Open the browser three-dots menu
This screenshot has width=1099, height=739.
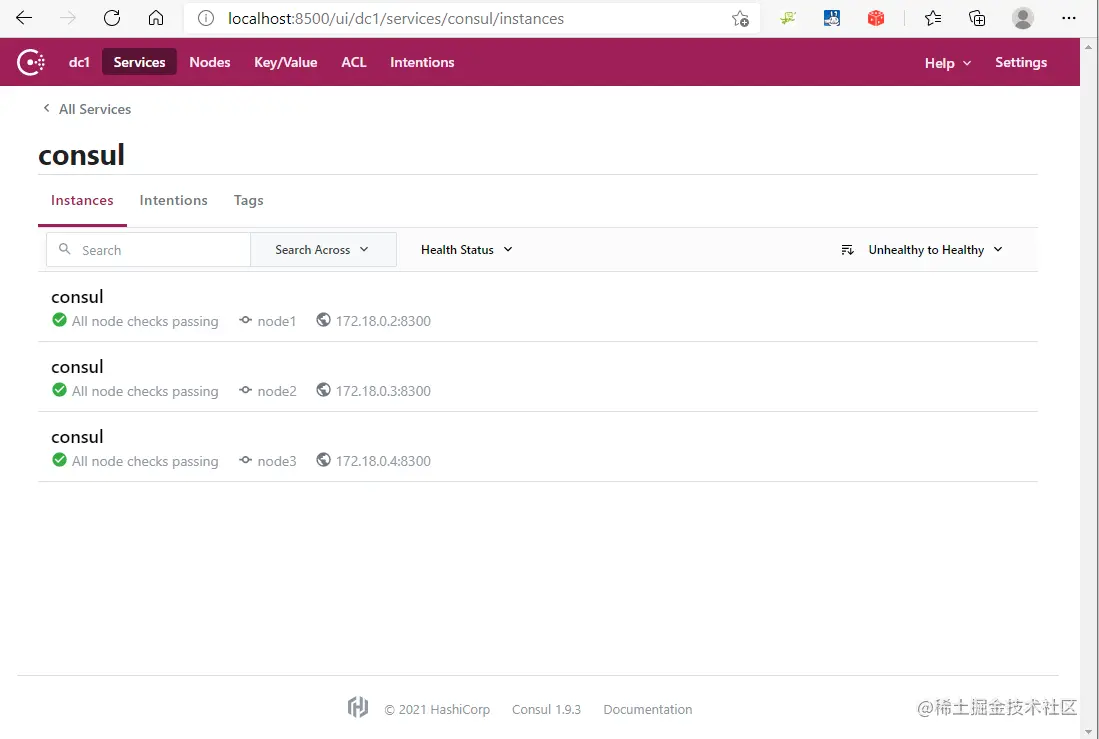(1069, 18)
